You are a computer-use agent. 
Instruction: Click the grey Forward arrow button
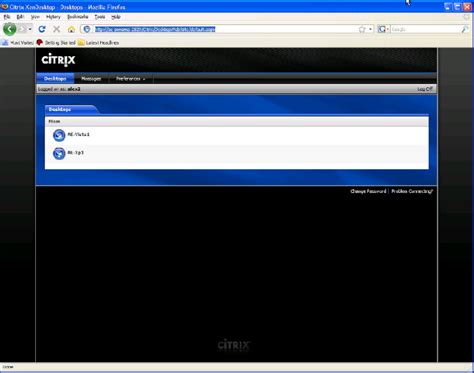[x=22, y=29]
